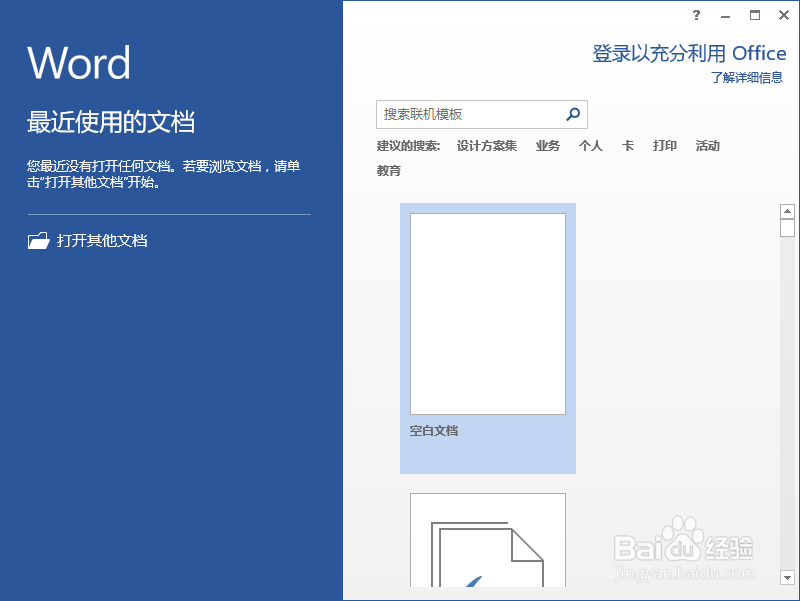
Task: Focus the 搜索联机模板 search box
Action: (x=482, y=114)
